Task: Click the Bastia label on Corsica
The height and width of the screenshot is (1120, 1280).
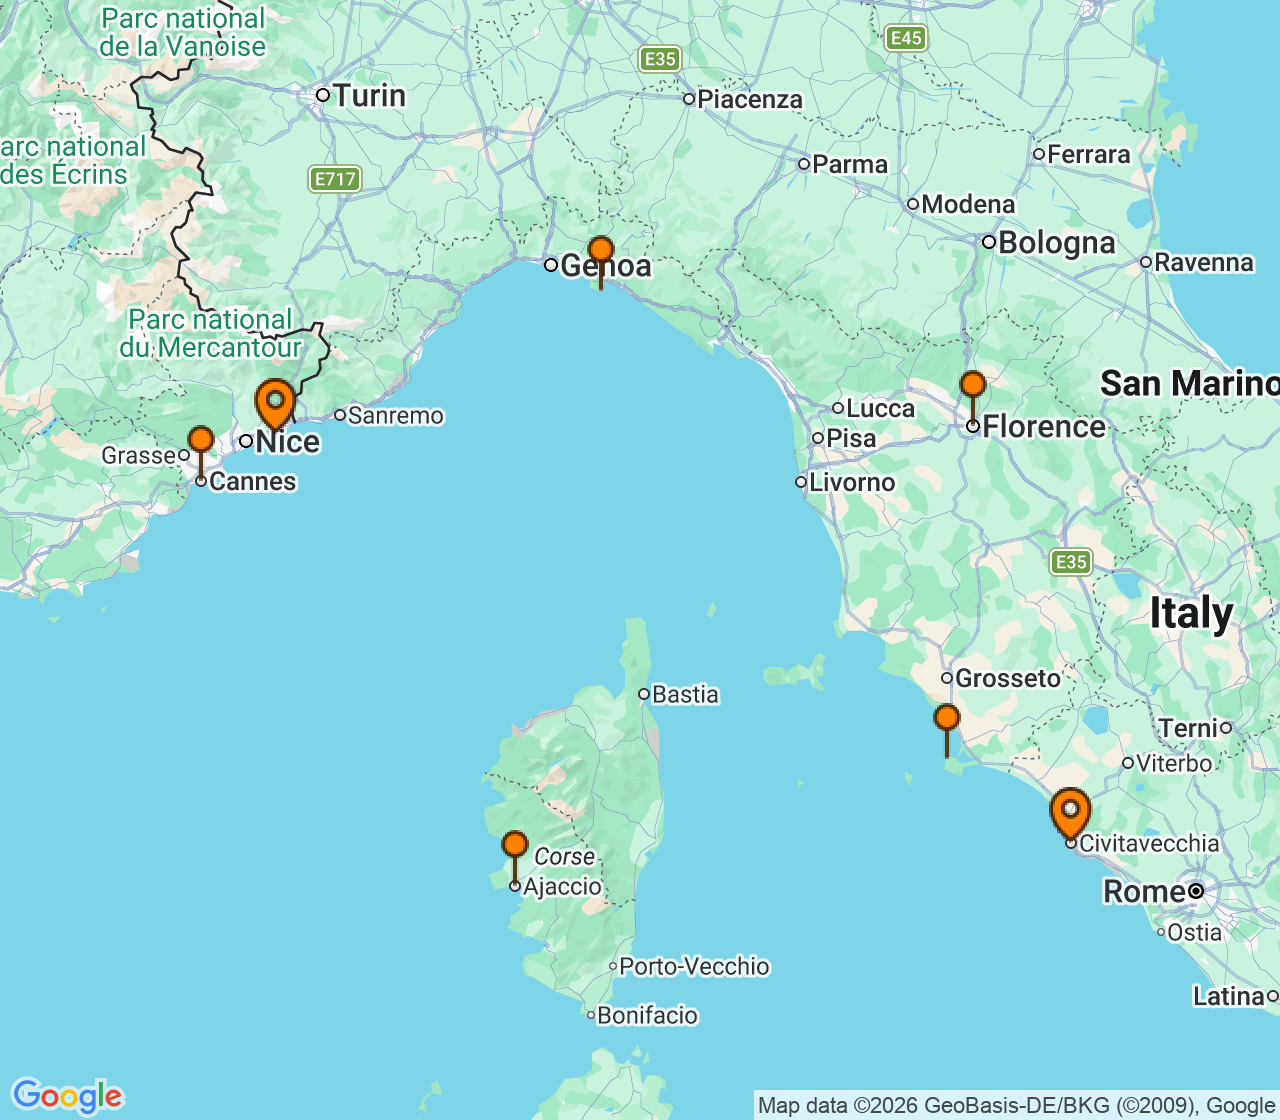Action: click(x=685, y=694)
